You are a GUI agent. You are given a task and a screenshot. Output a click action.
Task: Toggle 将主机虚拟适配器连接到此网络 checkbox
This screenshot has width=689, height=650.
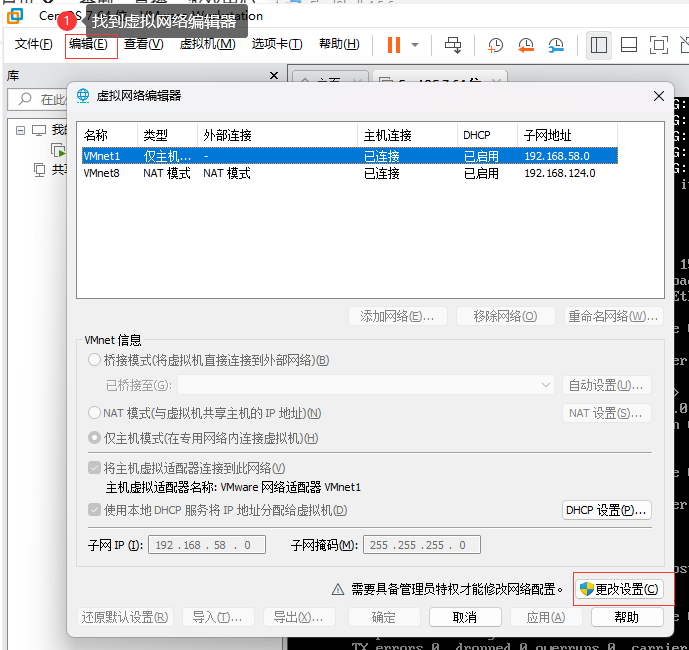[x=94, y=468]
